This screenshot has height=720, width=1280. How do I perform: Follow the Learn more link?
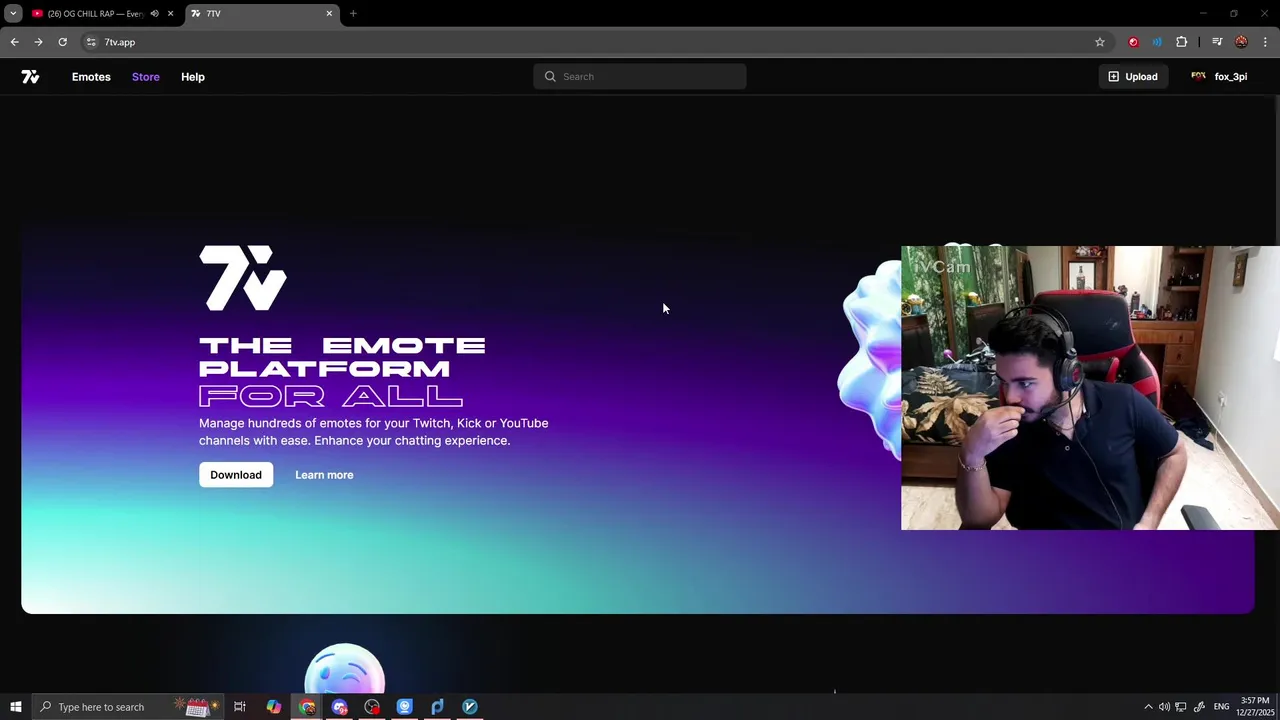coord(324,475)
